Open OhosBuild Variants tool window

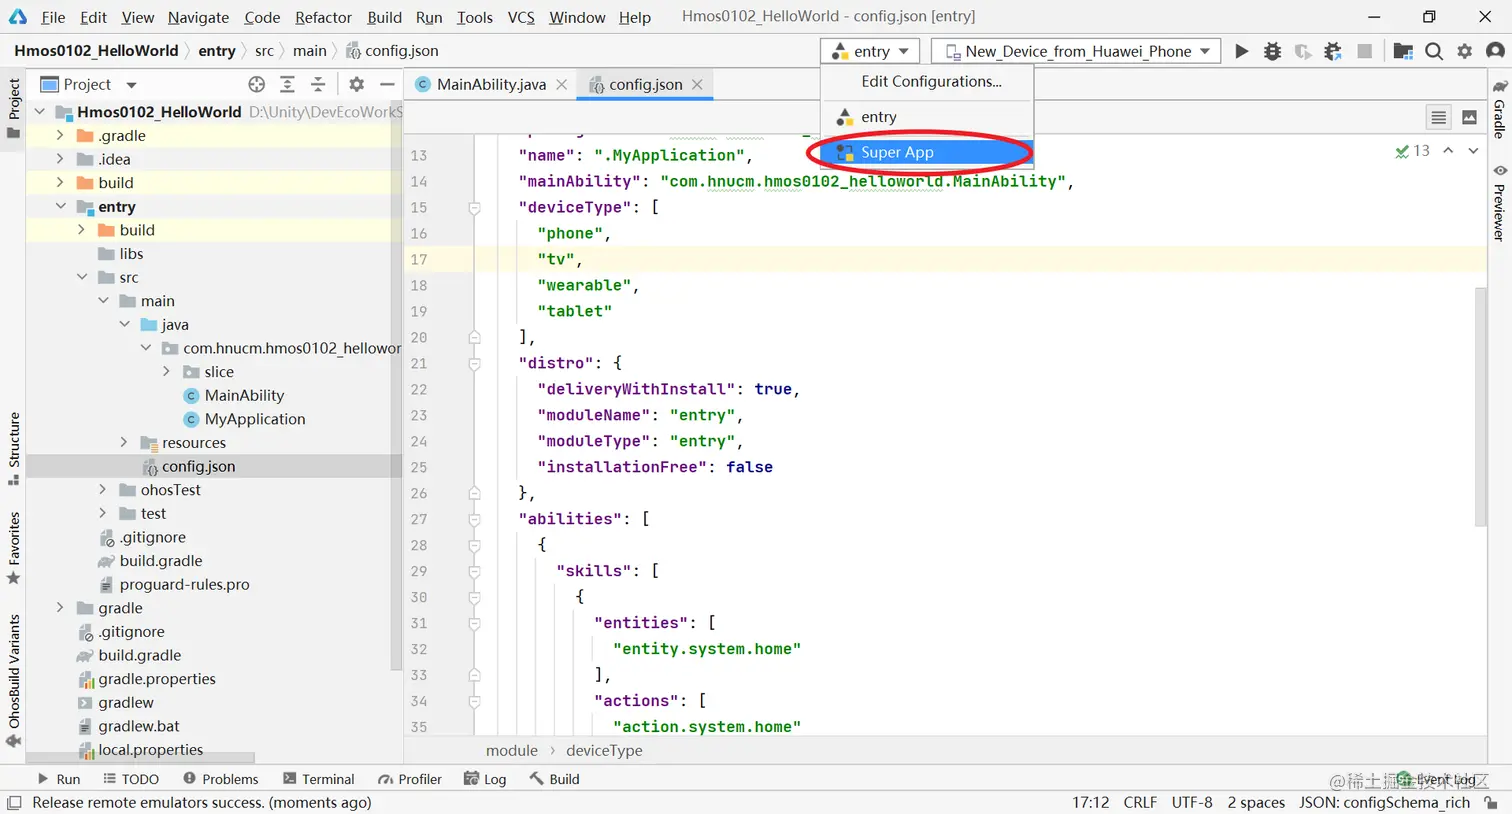click(x=14, y=680)
